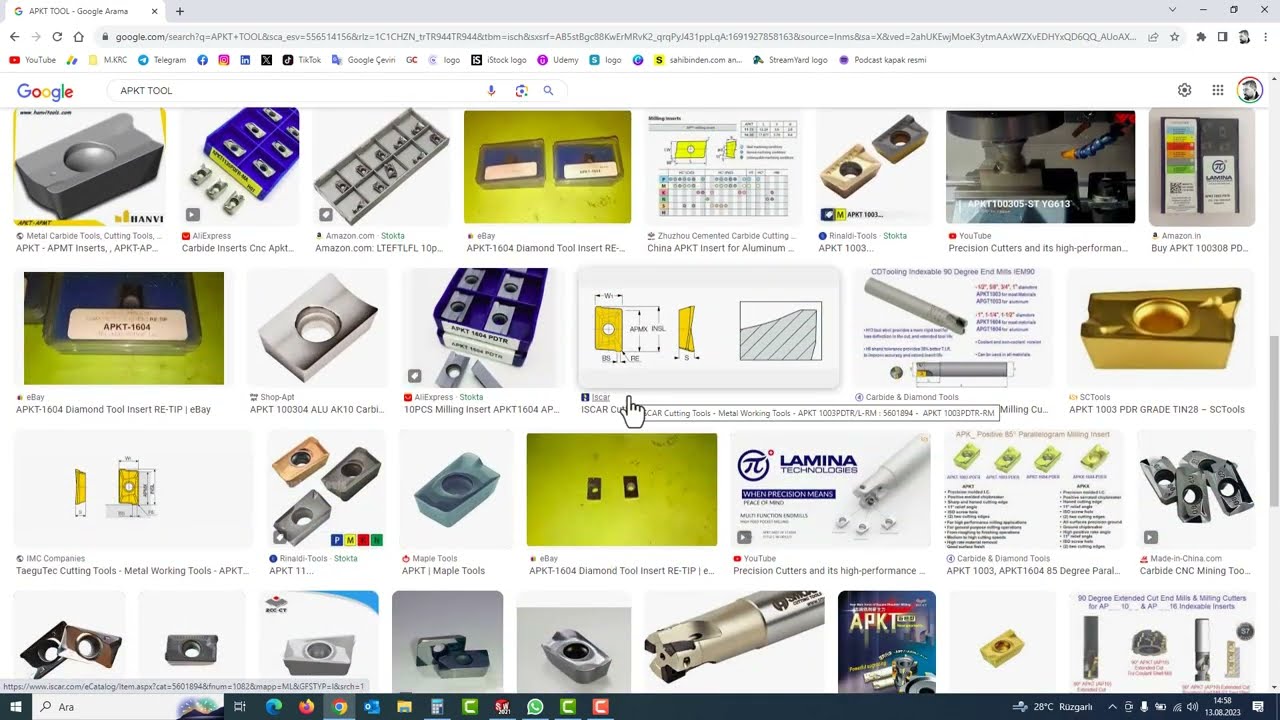Open the X (Twitter) bookmark icon
The height and width of the screenshot is (720, 1280).
(266, 60)
